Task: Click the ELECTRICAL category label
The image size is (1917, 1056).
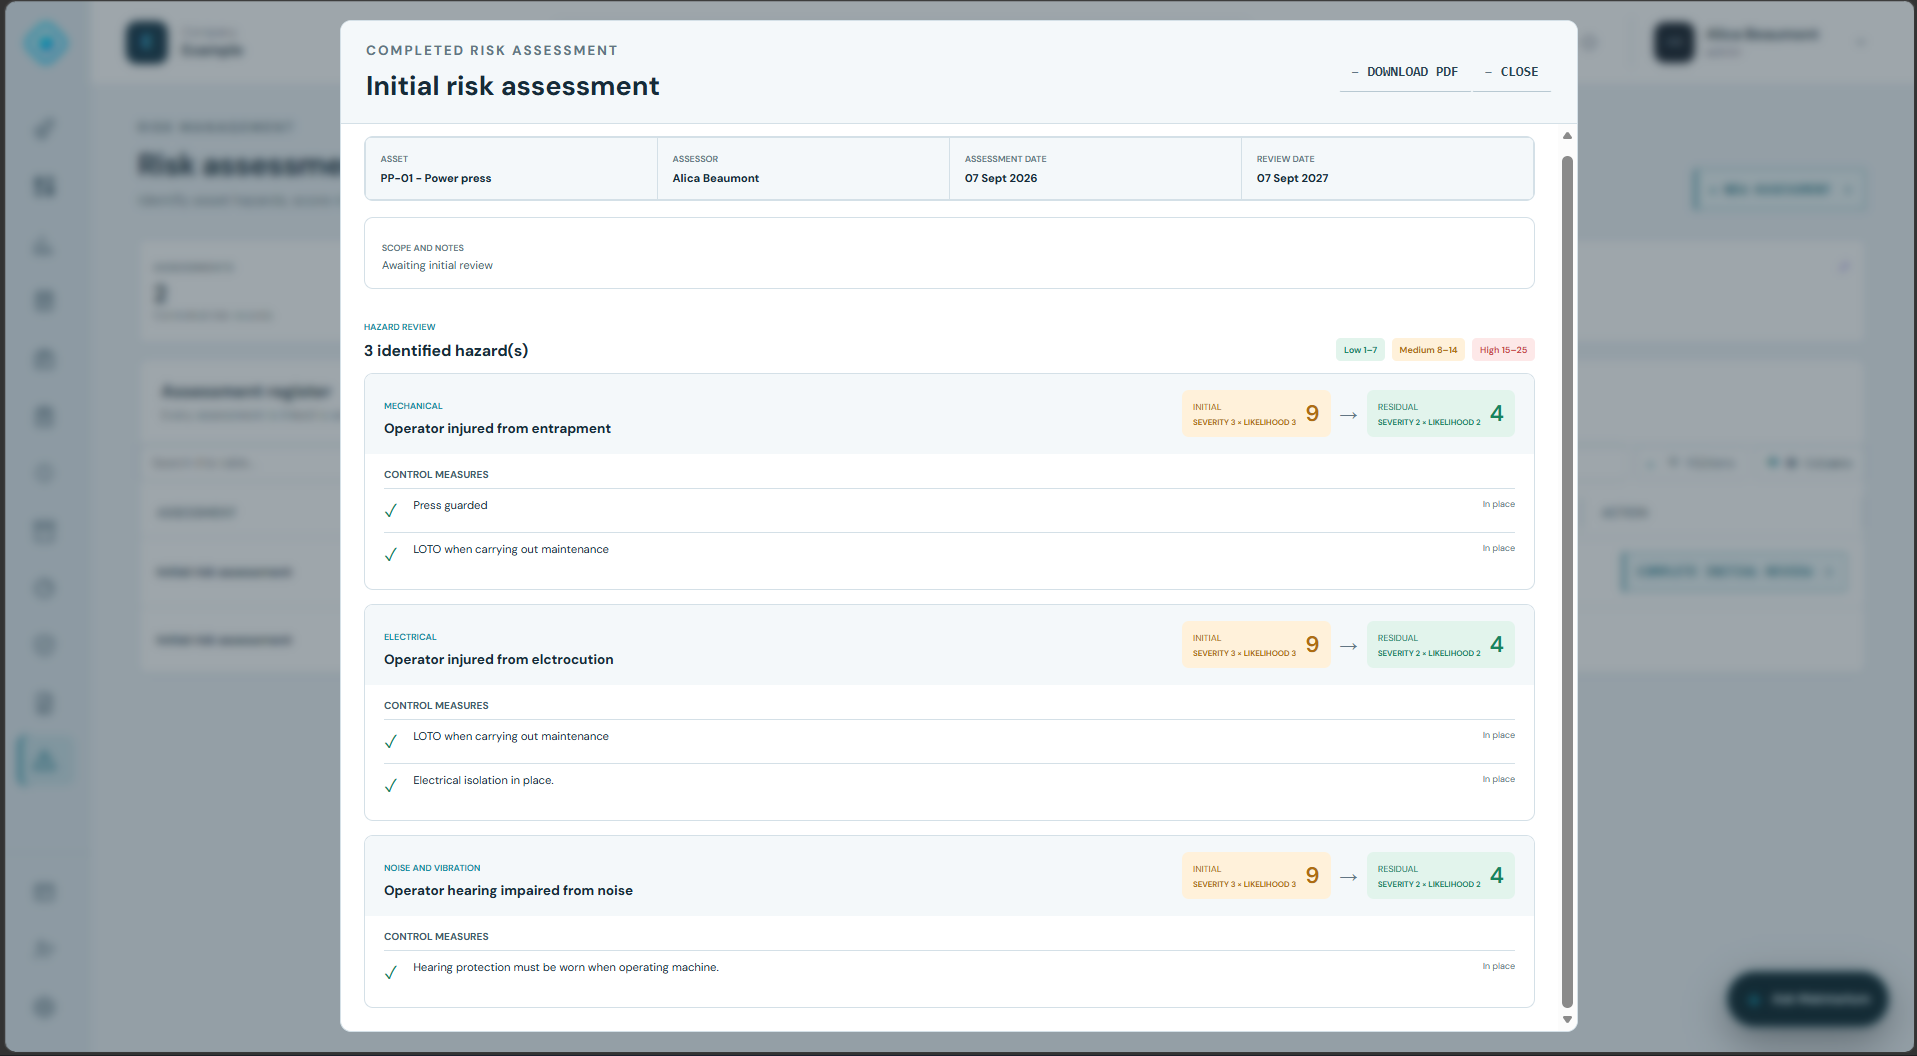Action: click(x=410, y=637)
